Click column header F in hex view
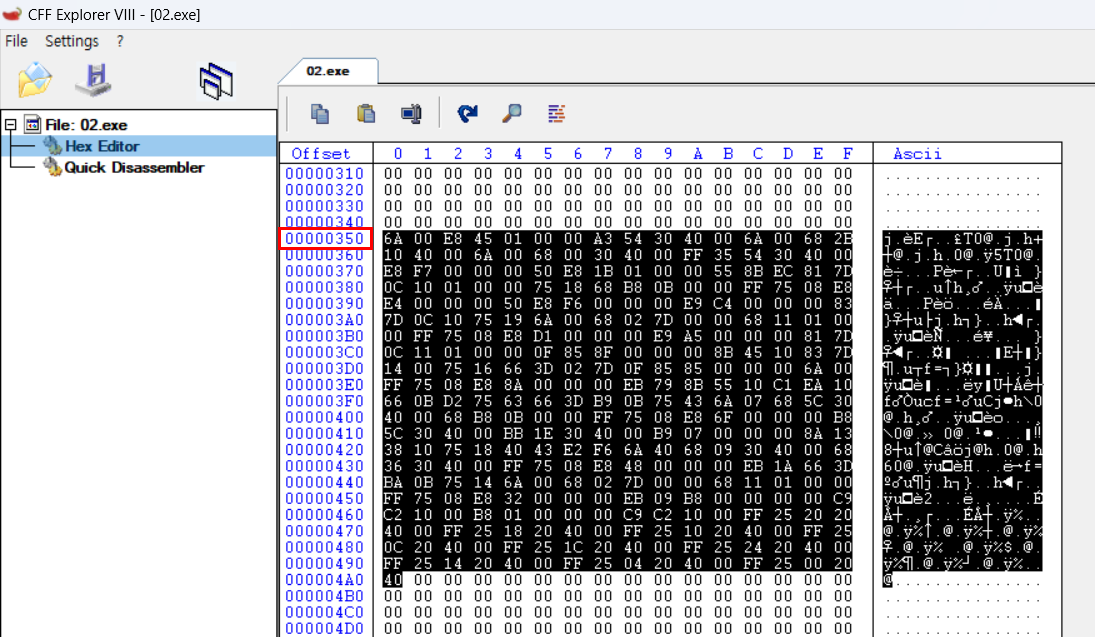 [x=847, y=154]
